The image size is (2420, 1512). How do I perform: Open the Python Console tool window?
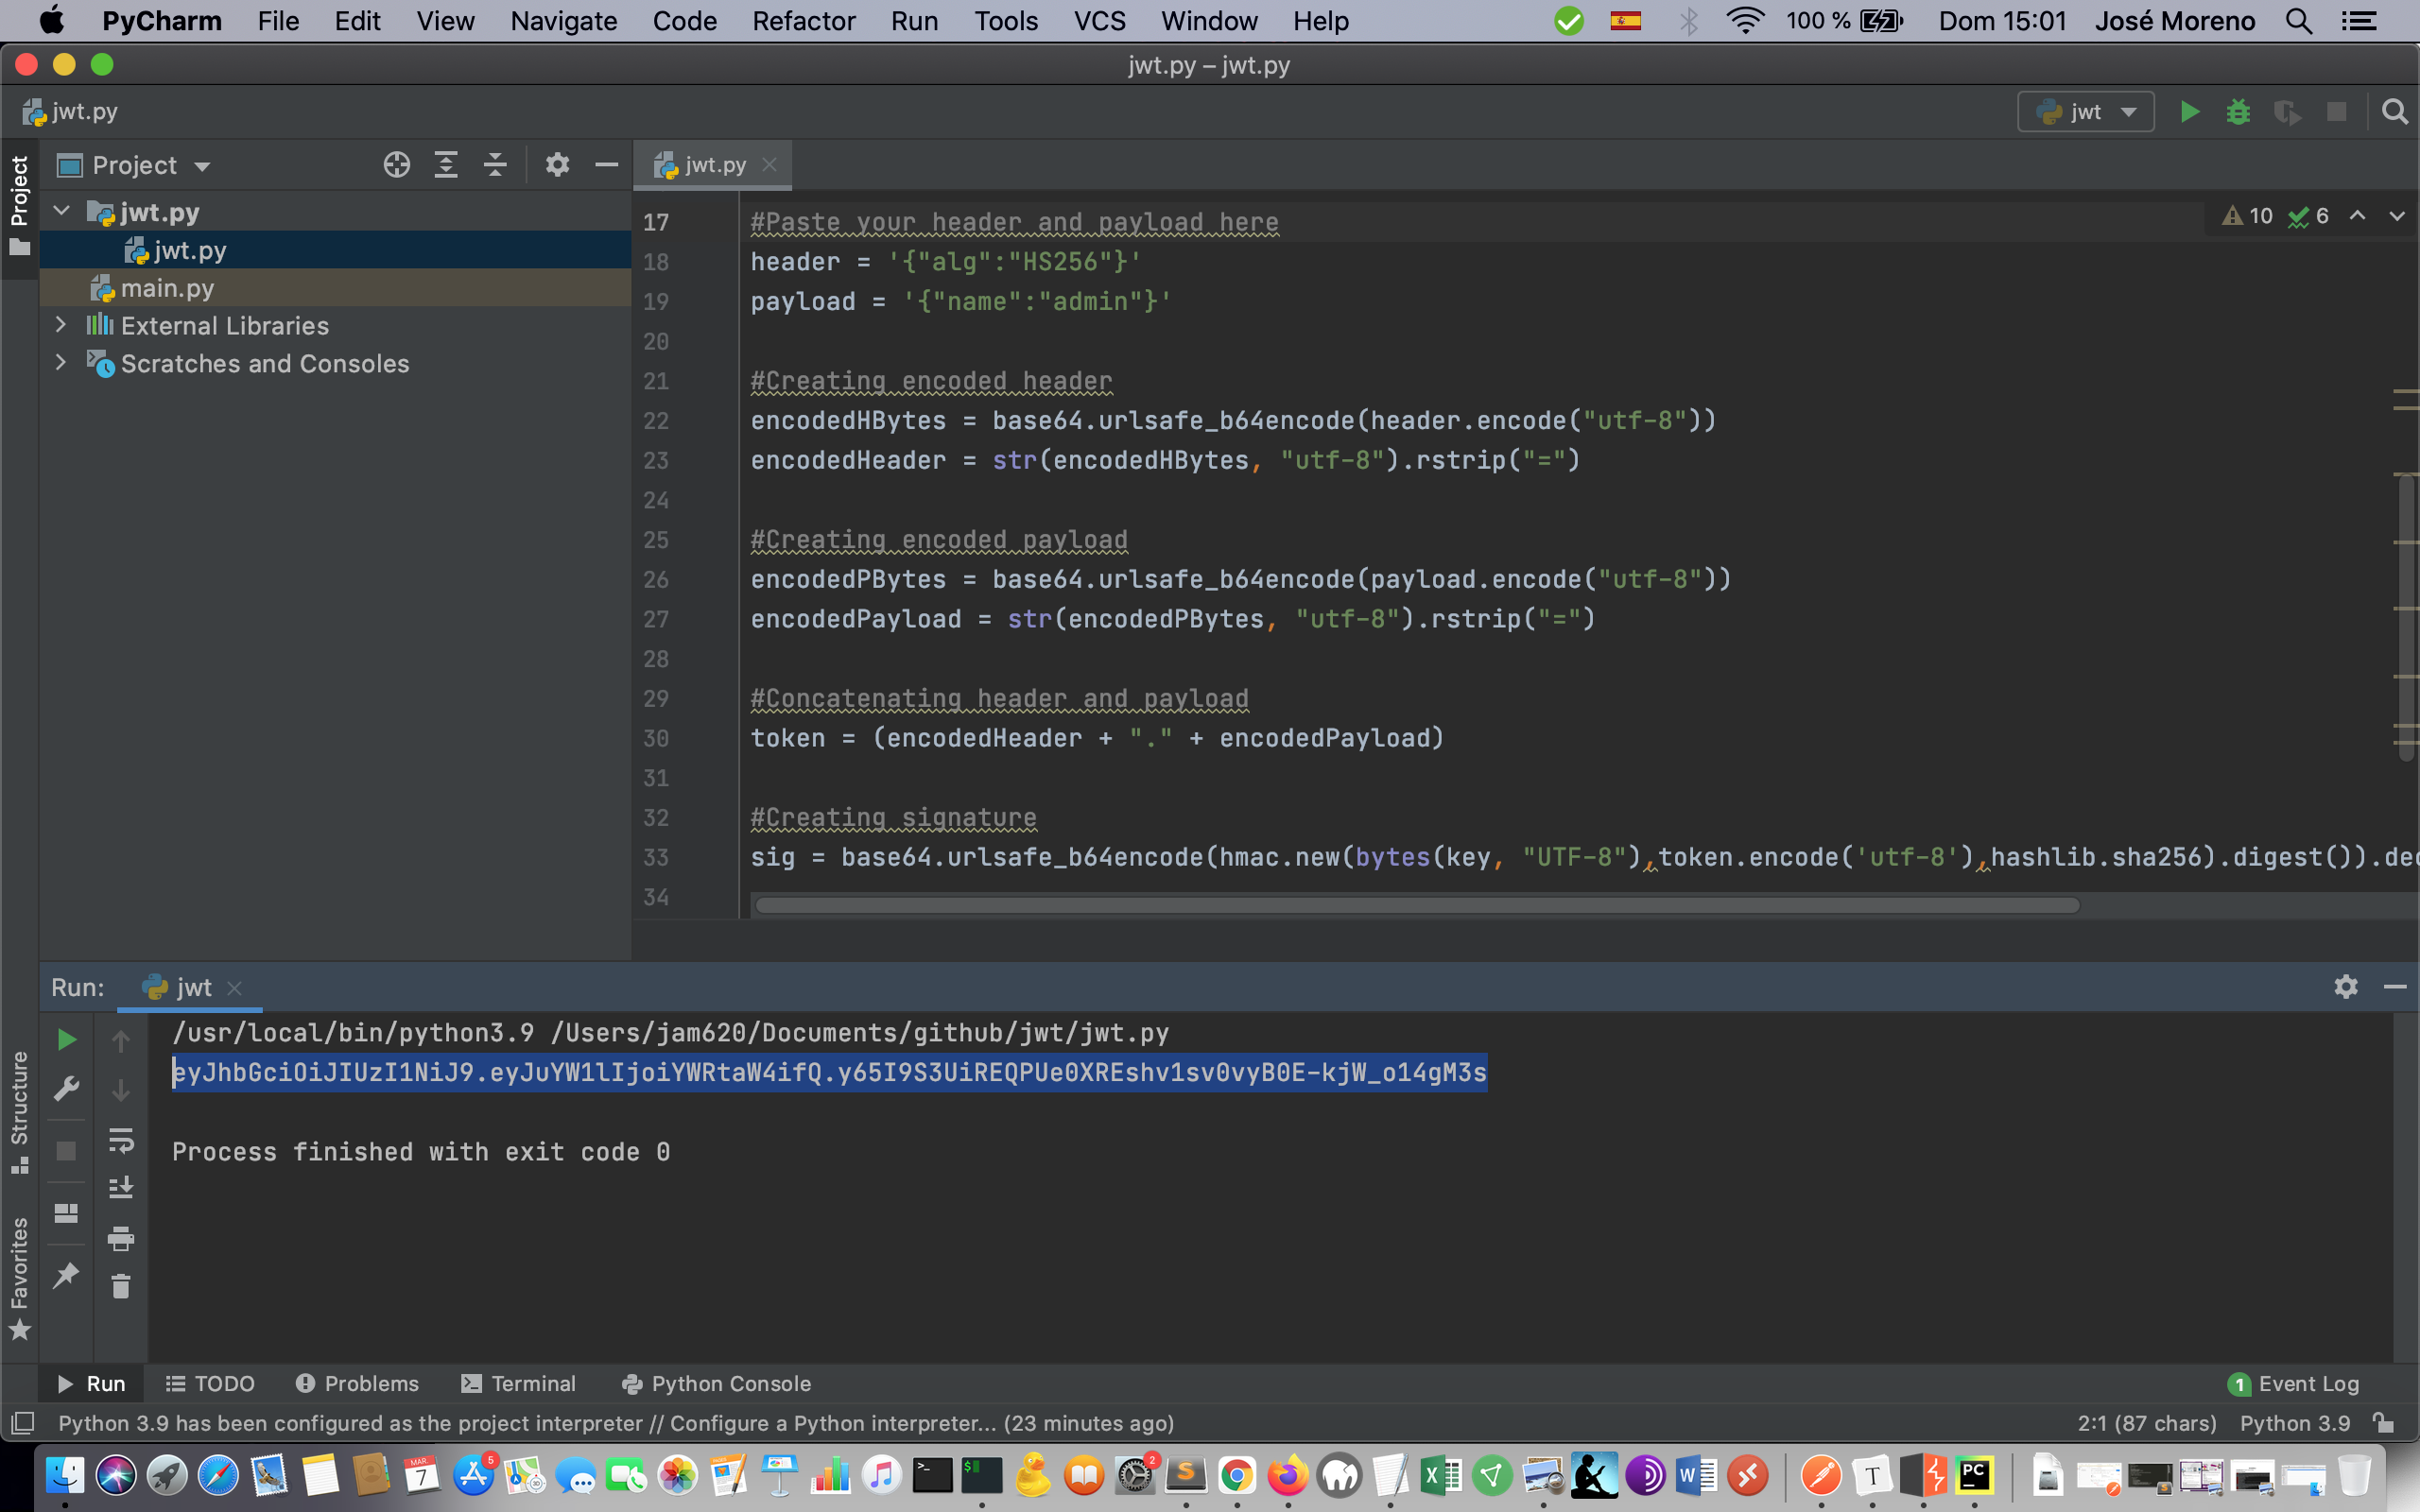pos(716,1384)
